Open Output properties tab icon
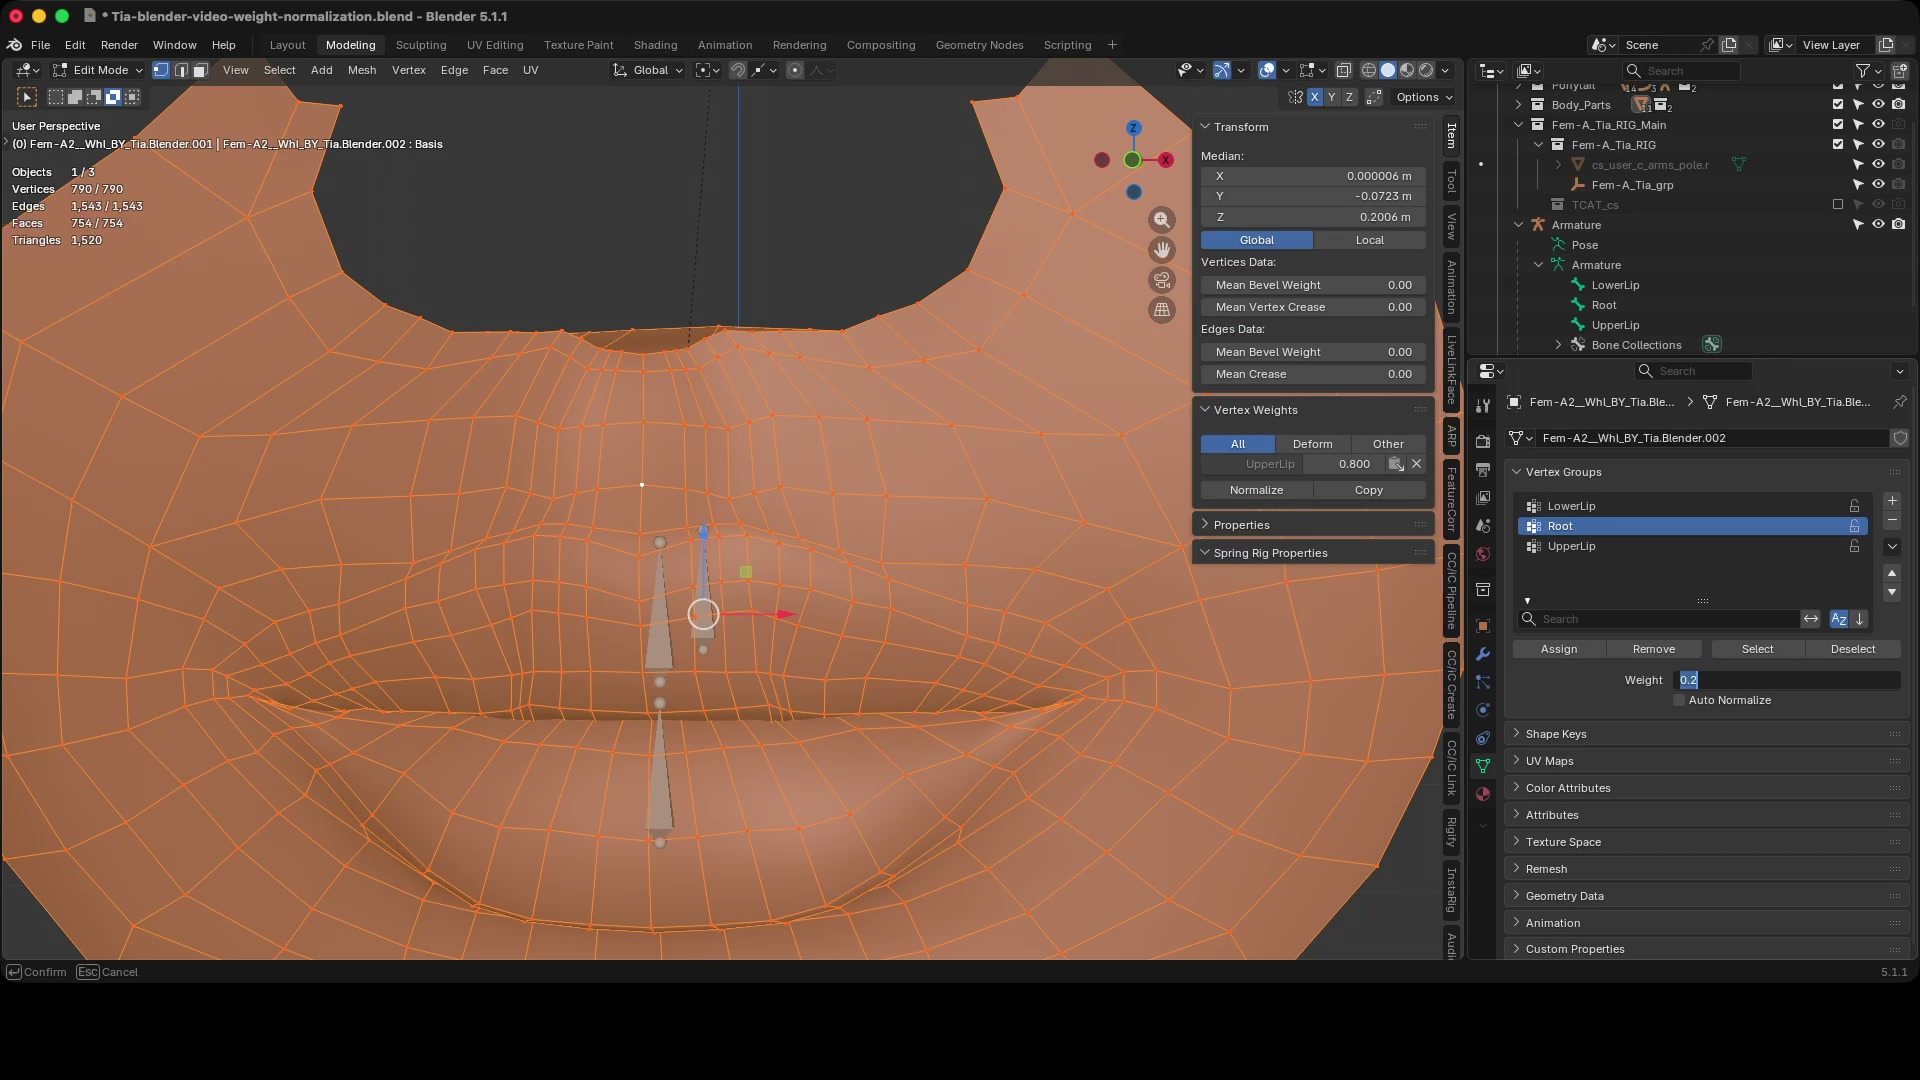Viewport: 1920px width, 1080px height. click(x=1483, y=469)
